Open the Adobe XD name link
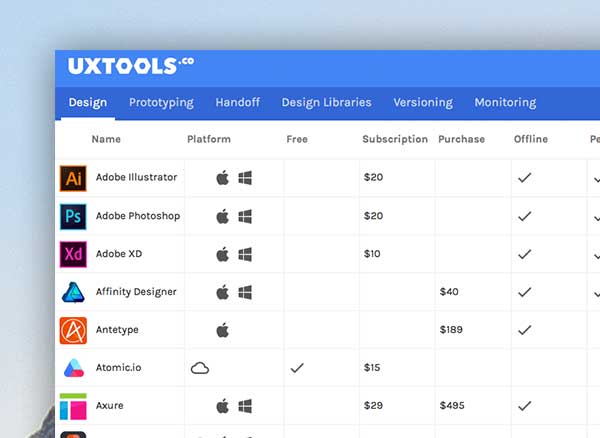 [x=119, y=254]
